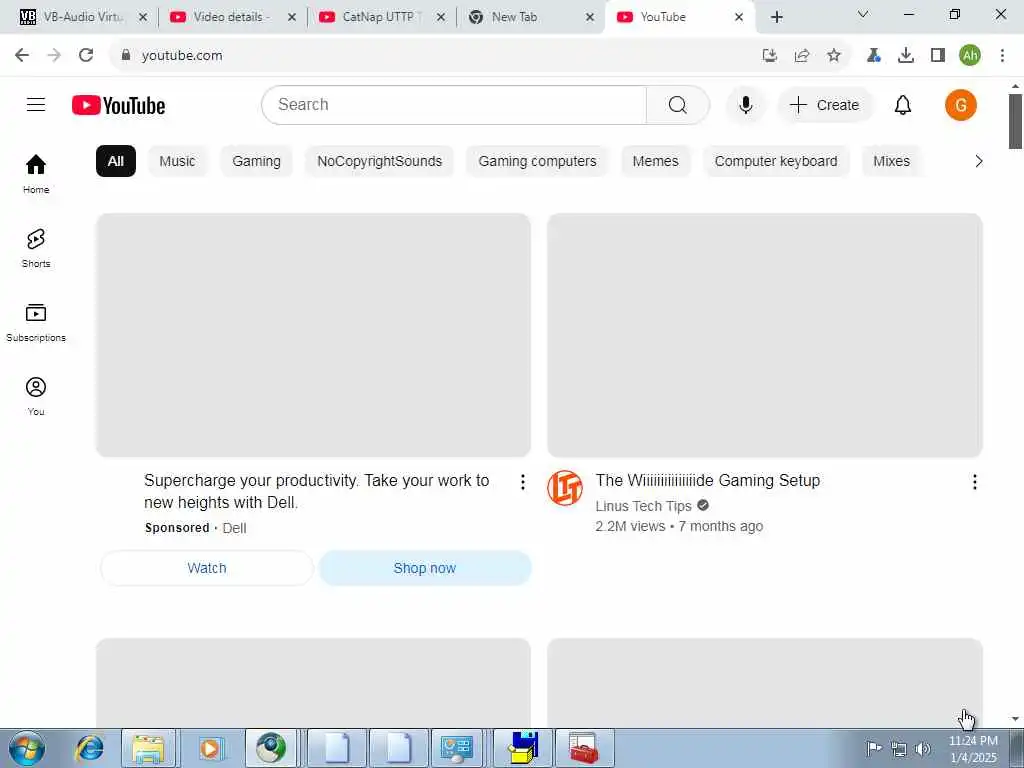Click the volume speaker tray icon

click(923, 748)
